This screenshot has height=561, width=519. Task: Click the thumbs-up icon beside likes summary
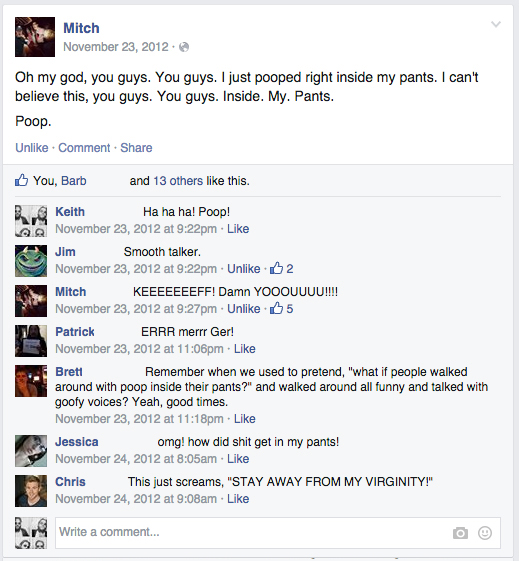(21, 180)
